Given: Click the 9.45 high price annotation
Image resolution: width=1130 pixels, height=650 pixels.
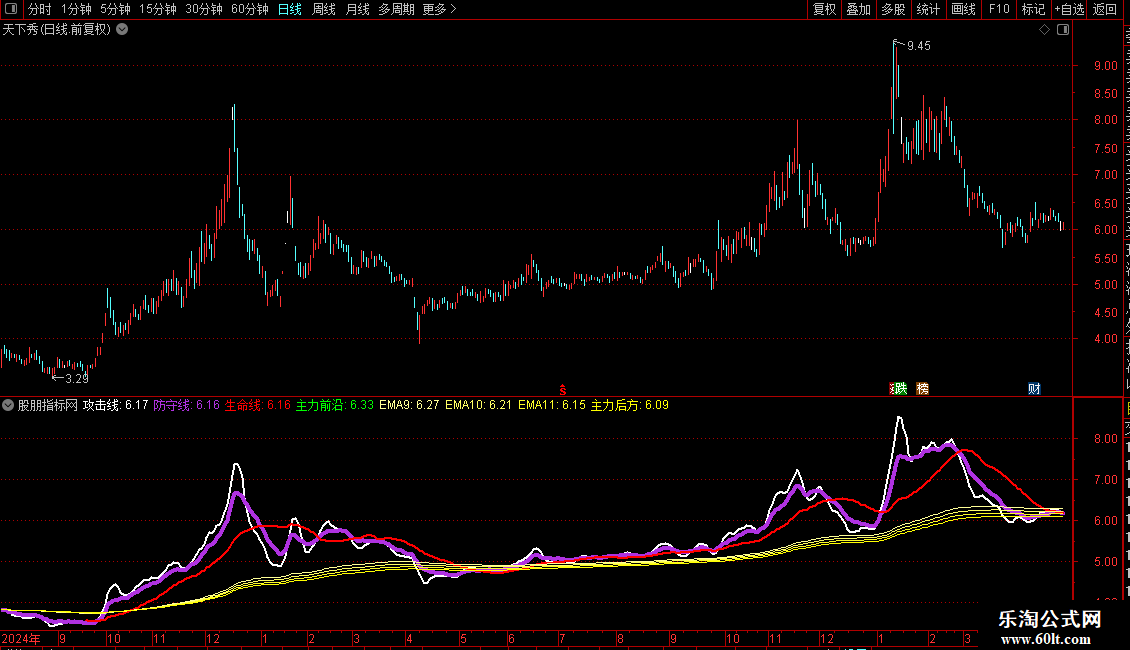Looking at the screenshot, I should (918, 46).
